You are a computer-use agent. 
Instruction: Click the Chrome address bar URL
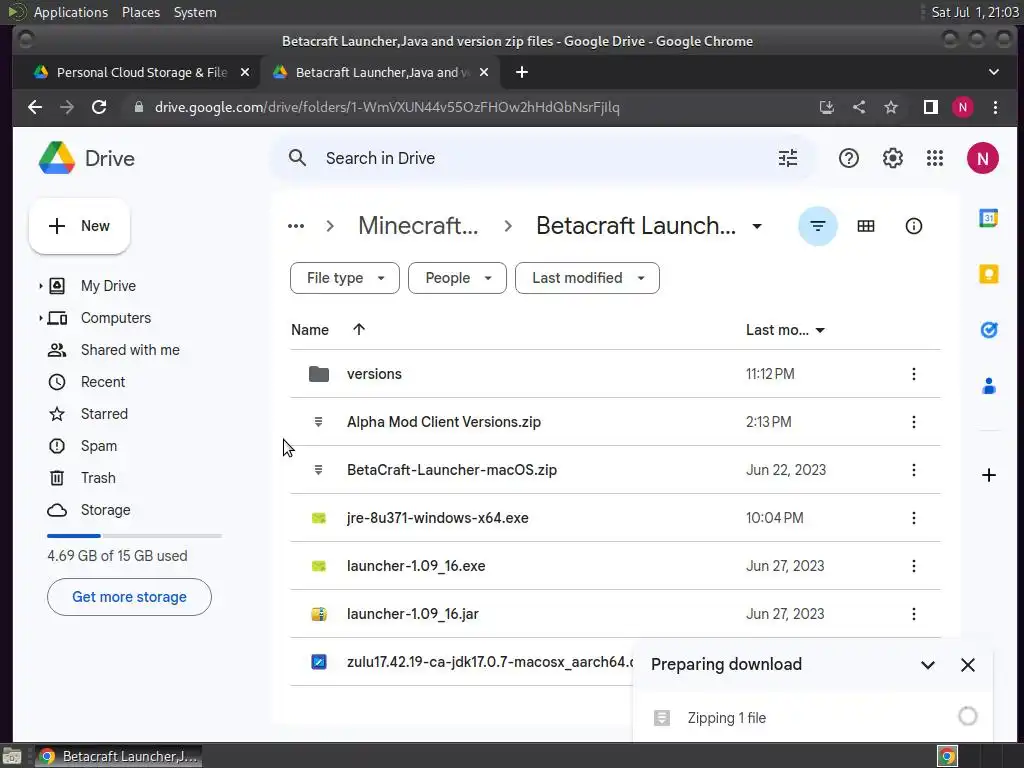387,107
